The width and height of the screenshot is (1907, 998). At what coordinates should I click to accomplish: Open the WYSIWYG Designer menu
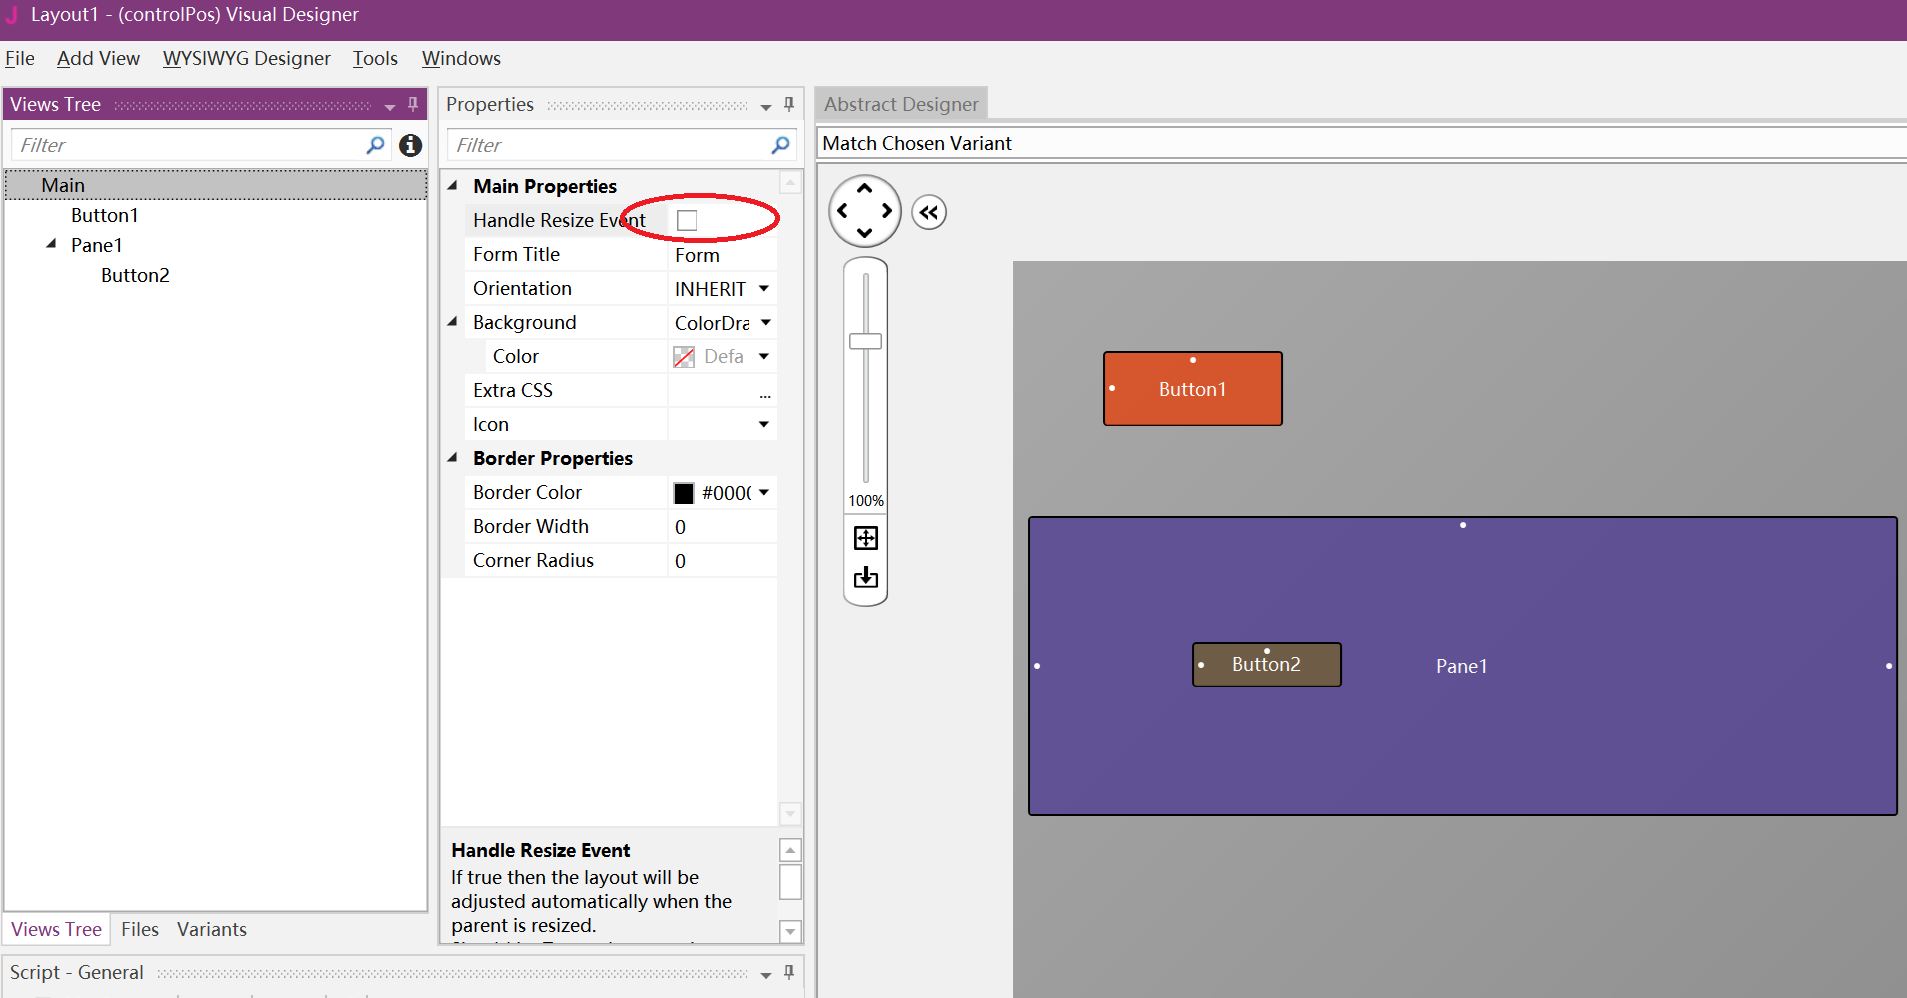coord(247,58)
